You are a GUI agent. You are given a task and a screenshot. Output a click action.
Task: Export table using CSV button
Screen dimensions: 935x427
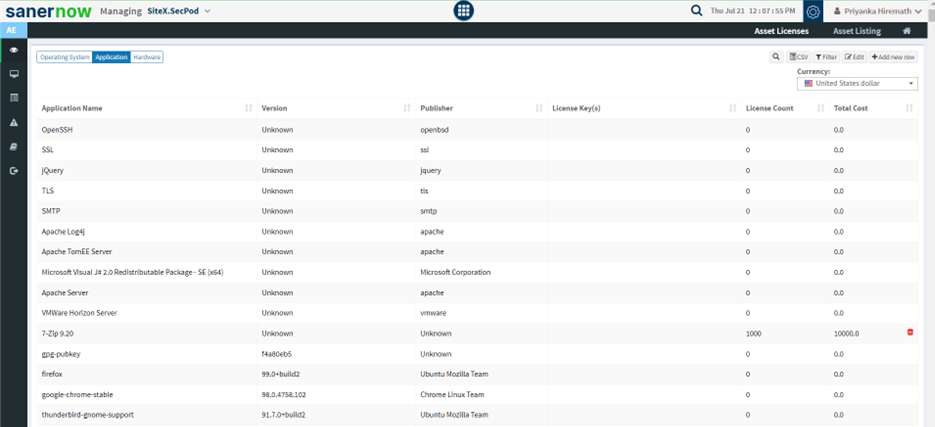tap(798, 57)
